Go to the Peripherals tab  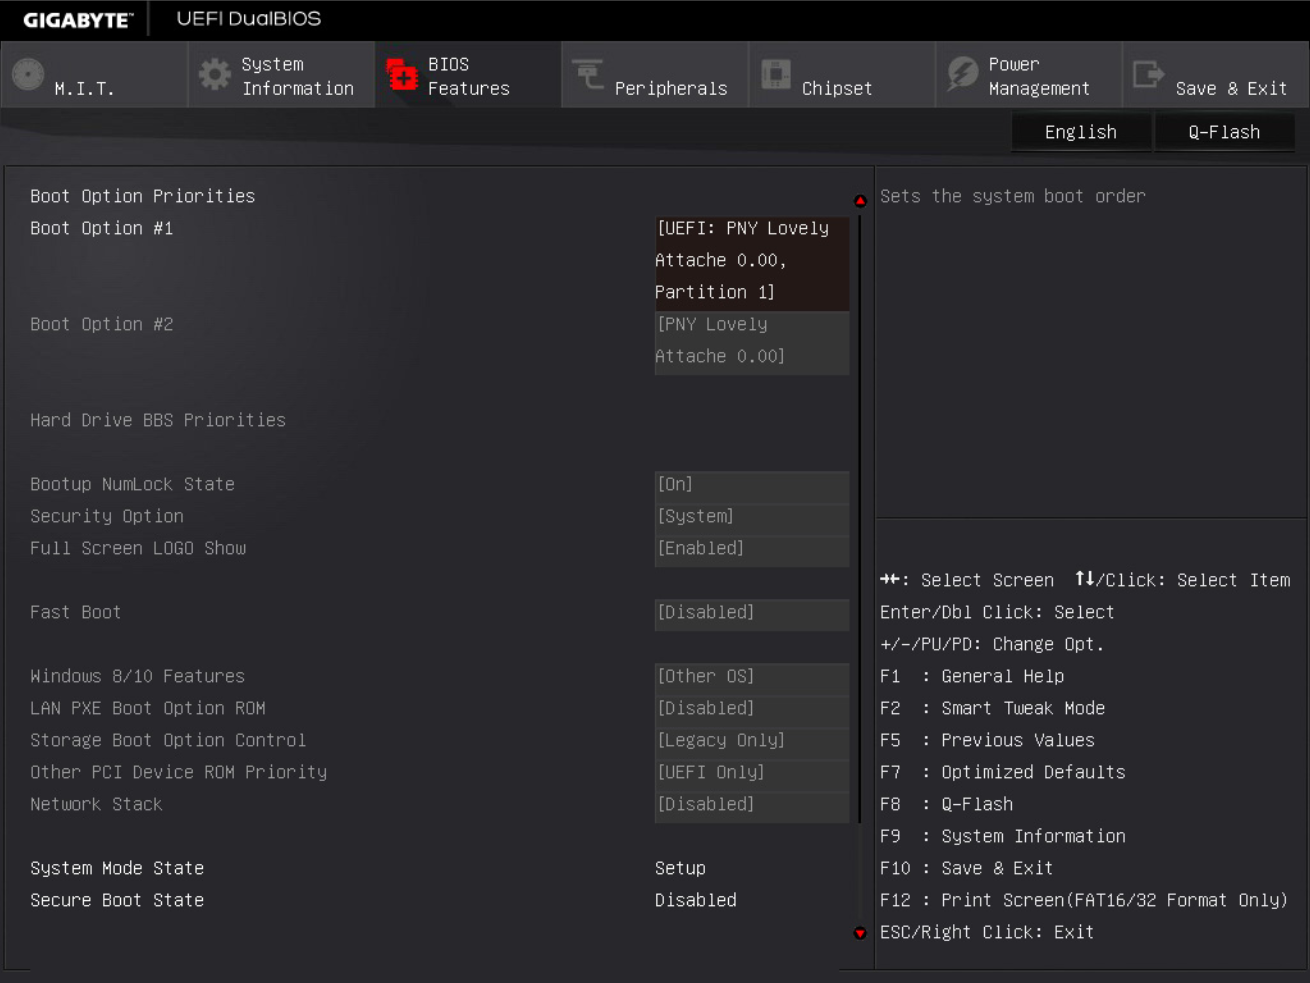click(x=655, y=75)
